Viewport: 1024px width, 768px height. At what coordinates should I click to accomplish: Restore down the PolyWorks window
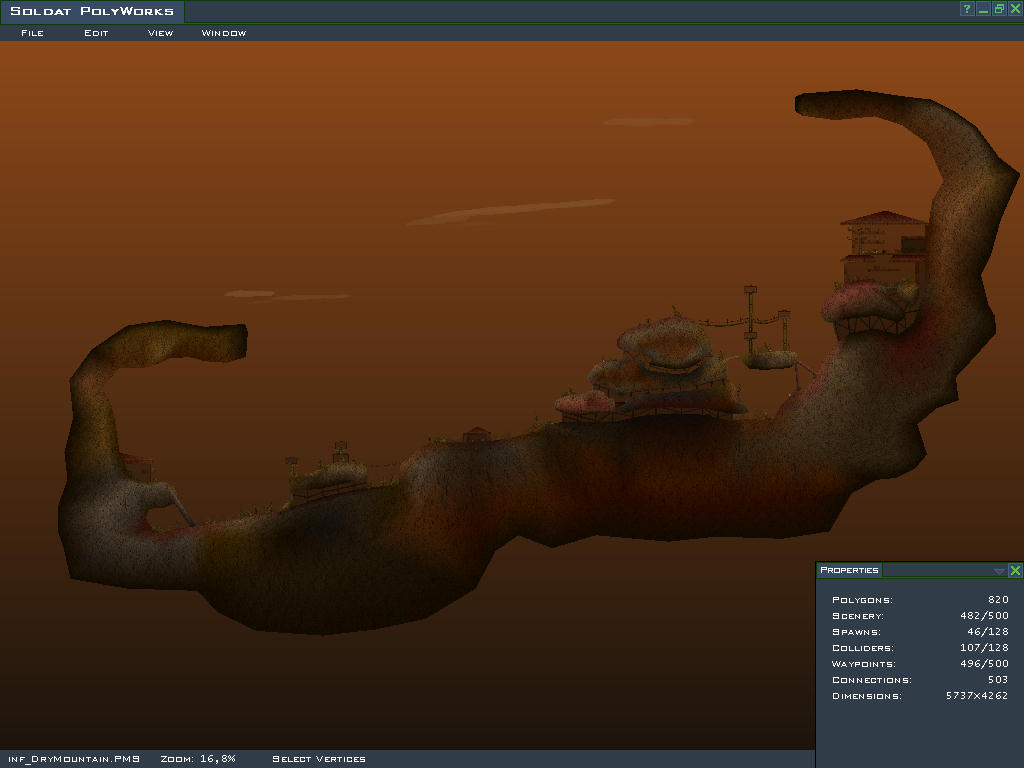click(999, 9)
